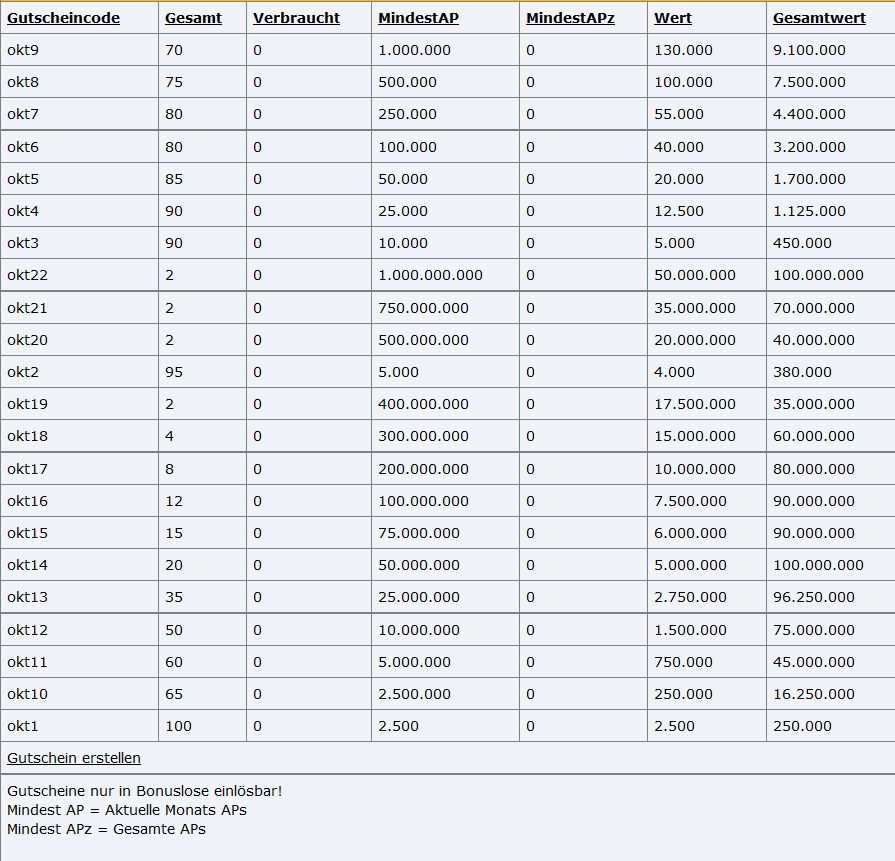The width and height of the screenshot is (895, 861).
Task: Click the MindestAP value 1.000.000.000
Action: pyautogui.click(x=430, y=275)
